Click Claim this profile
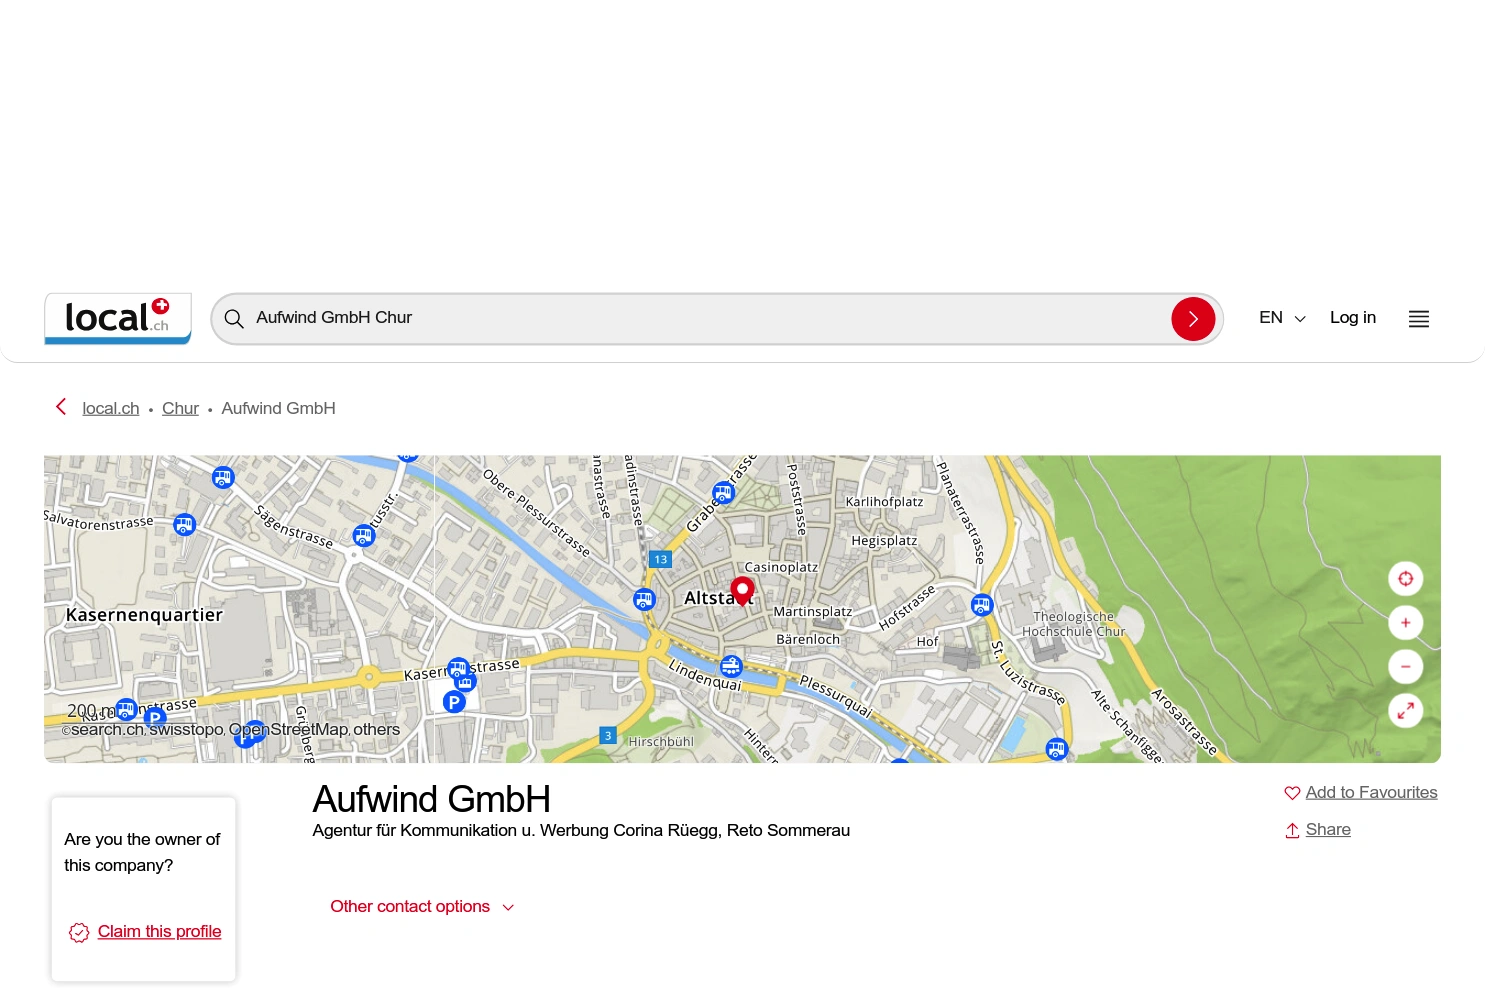The height and width of the screenshot is (990, 1485). [x=159, y=931]
